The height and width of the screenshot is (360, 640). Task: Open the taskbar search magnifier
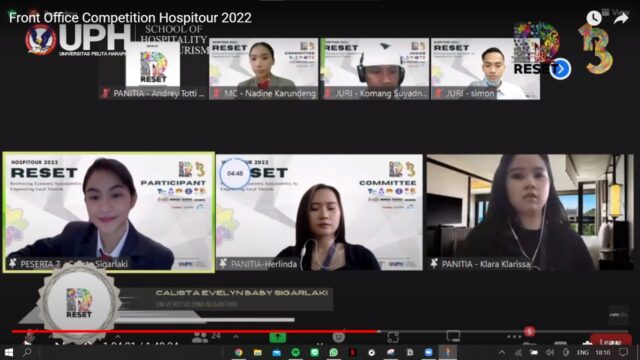click(27, 352)
